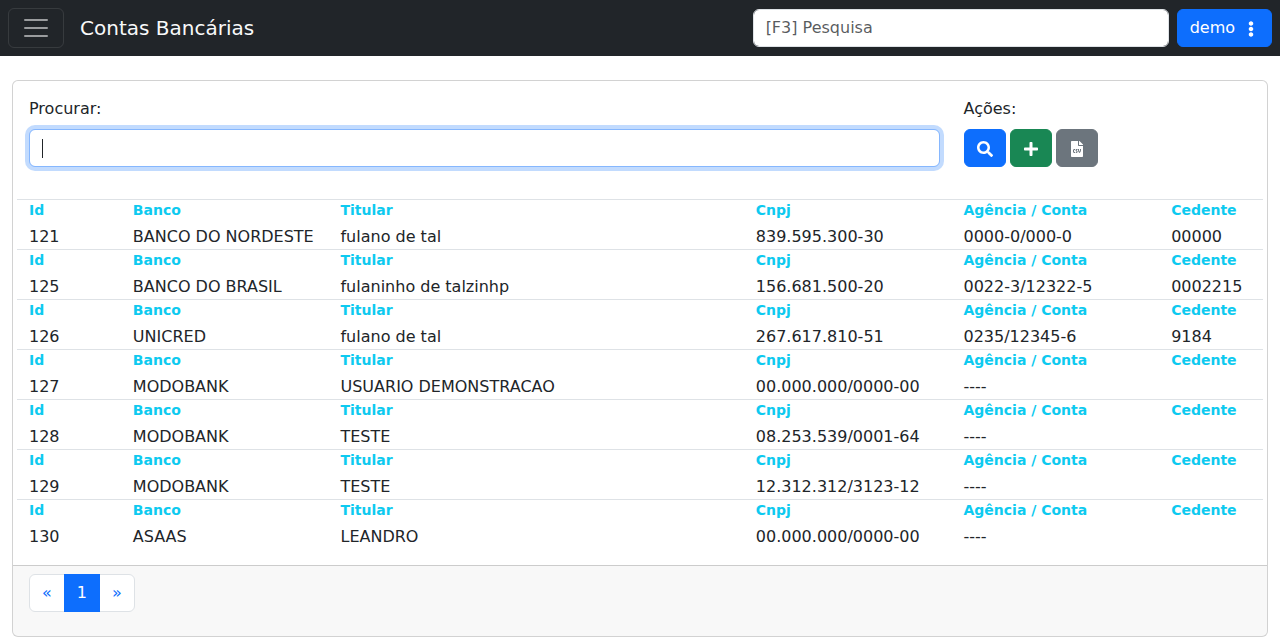Open the hamburger navigation menu
Screen dimensions: 1280x637
coord(36,28)
